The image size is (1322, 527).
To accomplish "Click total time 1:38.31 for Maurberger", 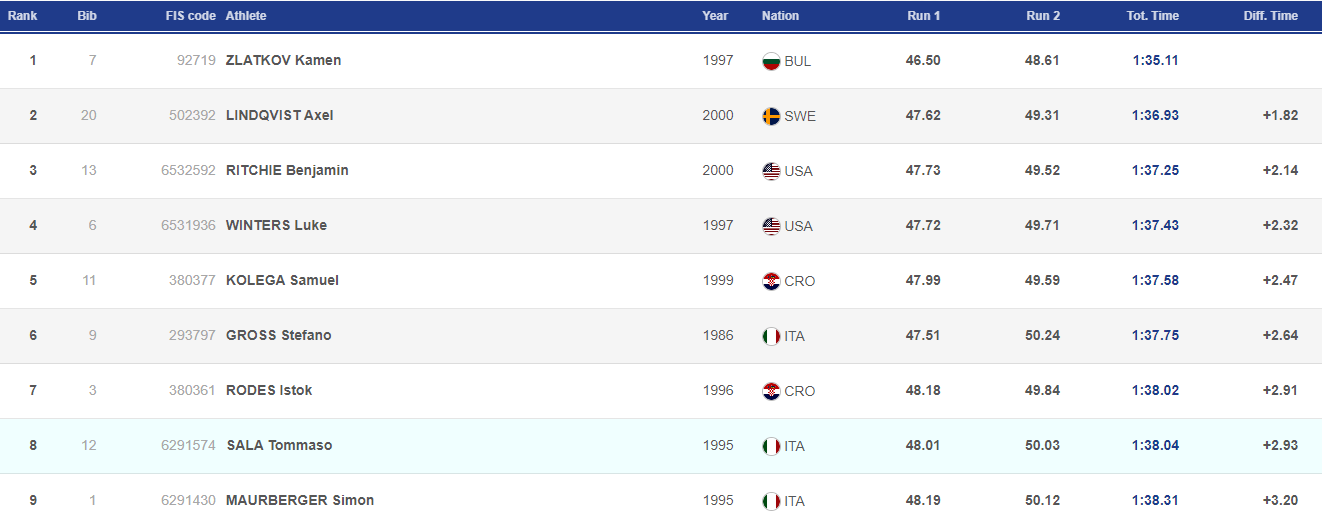I will tap(1155, 500).
